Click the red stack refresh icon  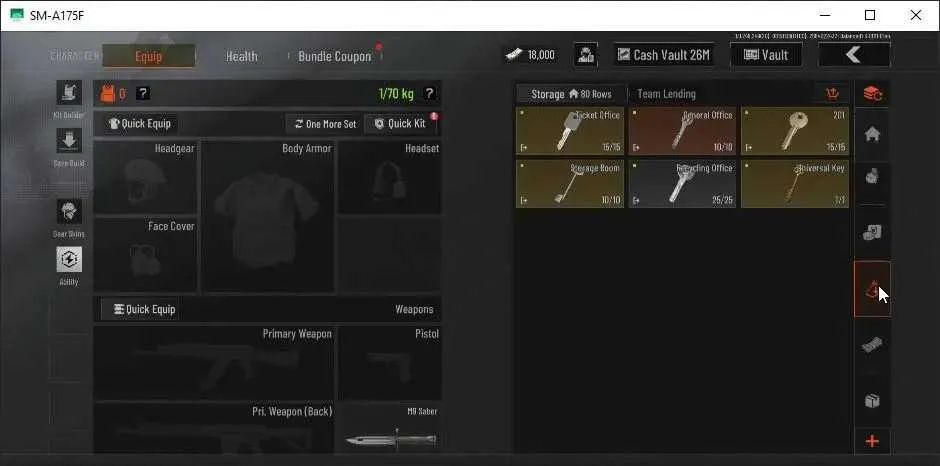pyautogui.click(x=872, y=94)
